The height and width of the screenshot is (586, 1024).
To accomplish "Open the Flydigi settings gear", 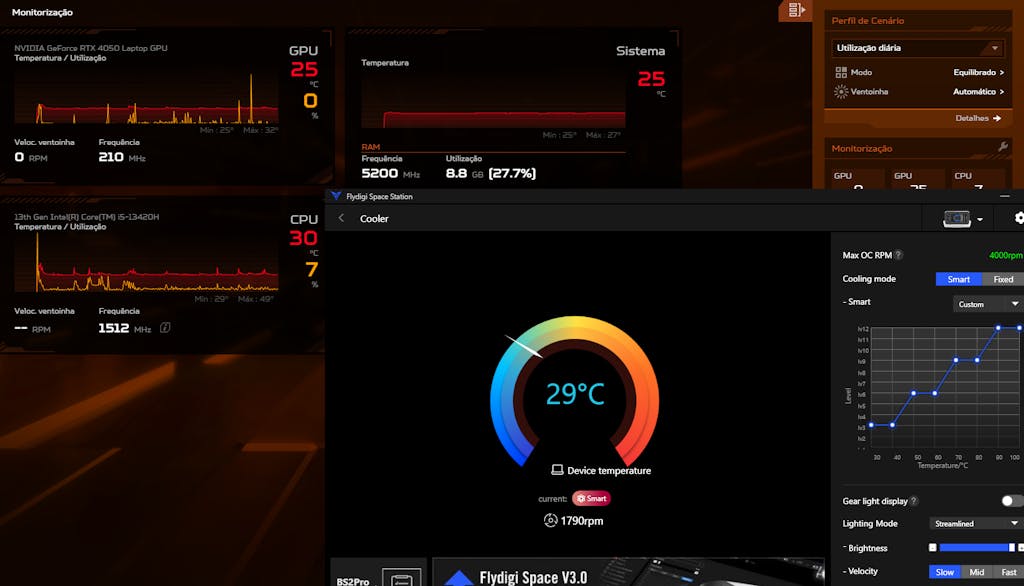I will [1018, 218].
